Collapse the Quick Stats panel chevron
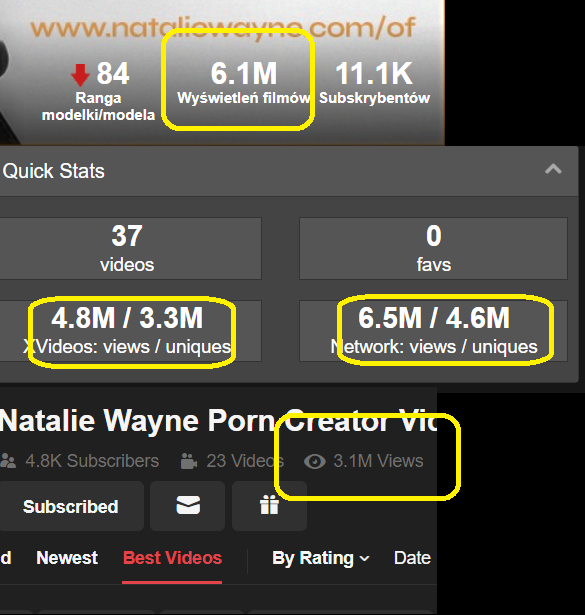The width and height of the screenshot is (585, 615). (x=553, y=169)
